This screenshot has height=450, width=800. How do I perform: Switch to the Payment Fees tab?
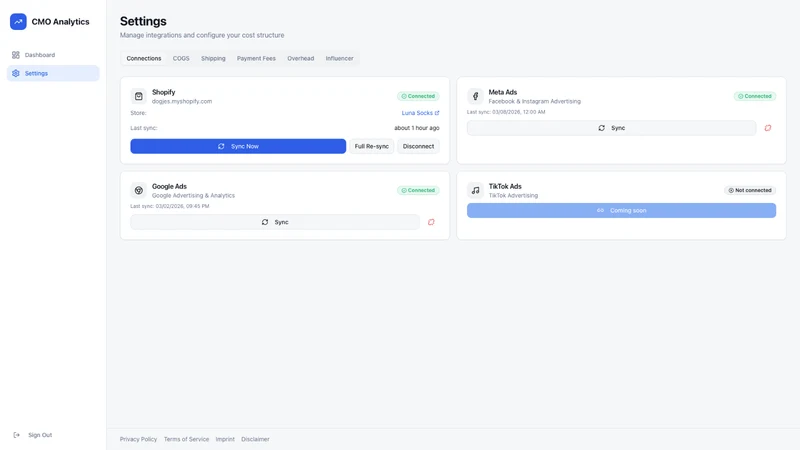pyautogui.click(x=256, y=59)
